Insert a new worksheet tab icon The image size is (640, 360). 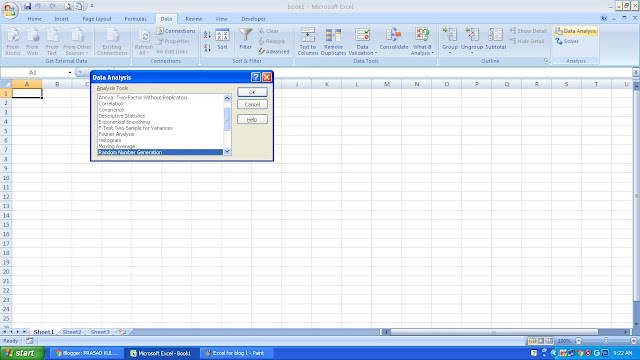point(122,332)
